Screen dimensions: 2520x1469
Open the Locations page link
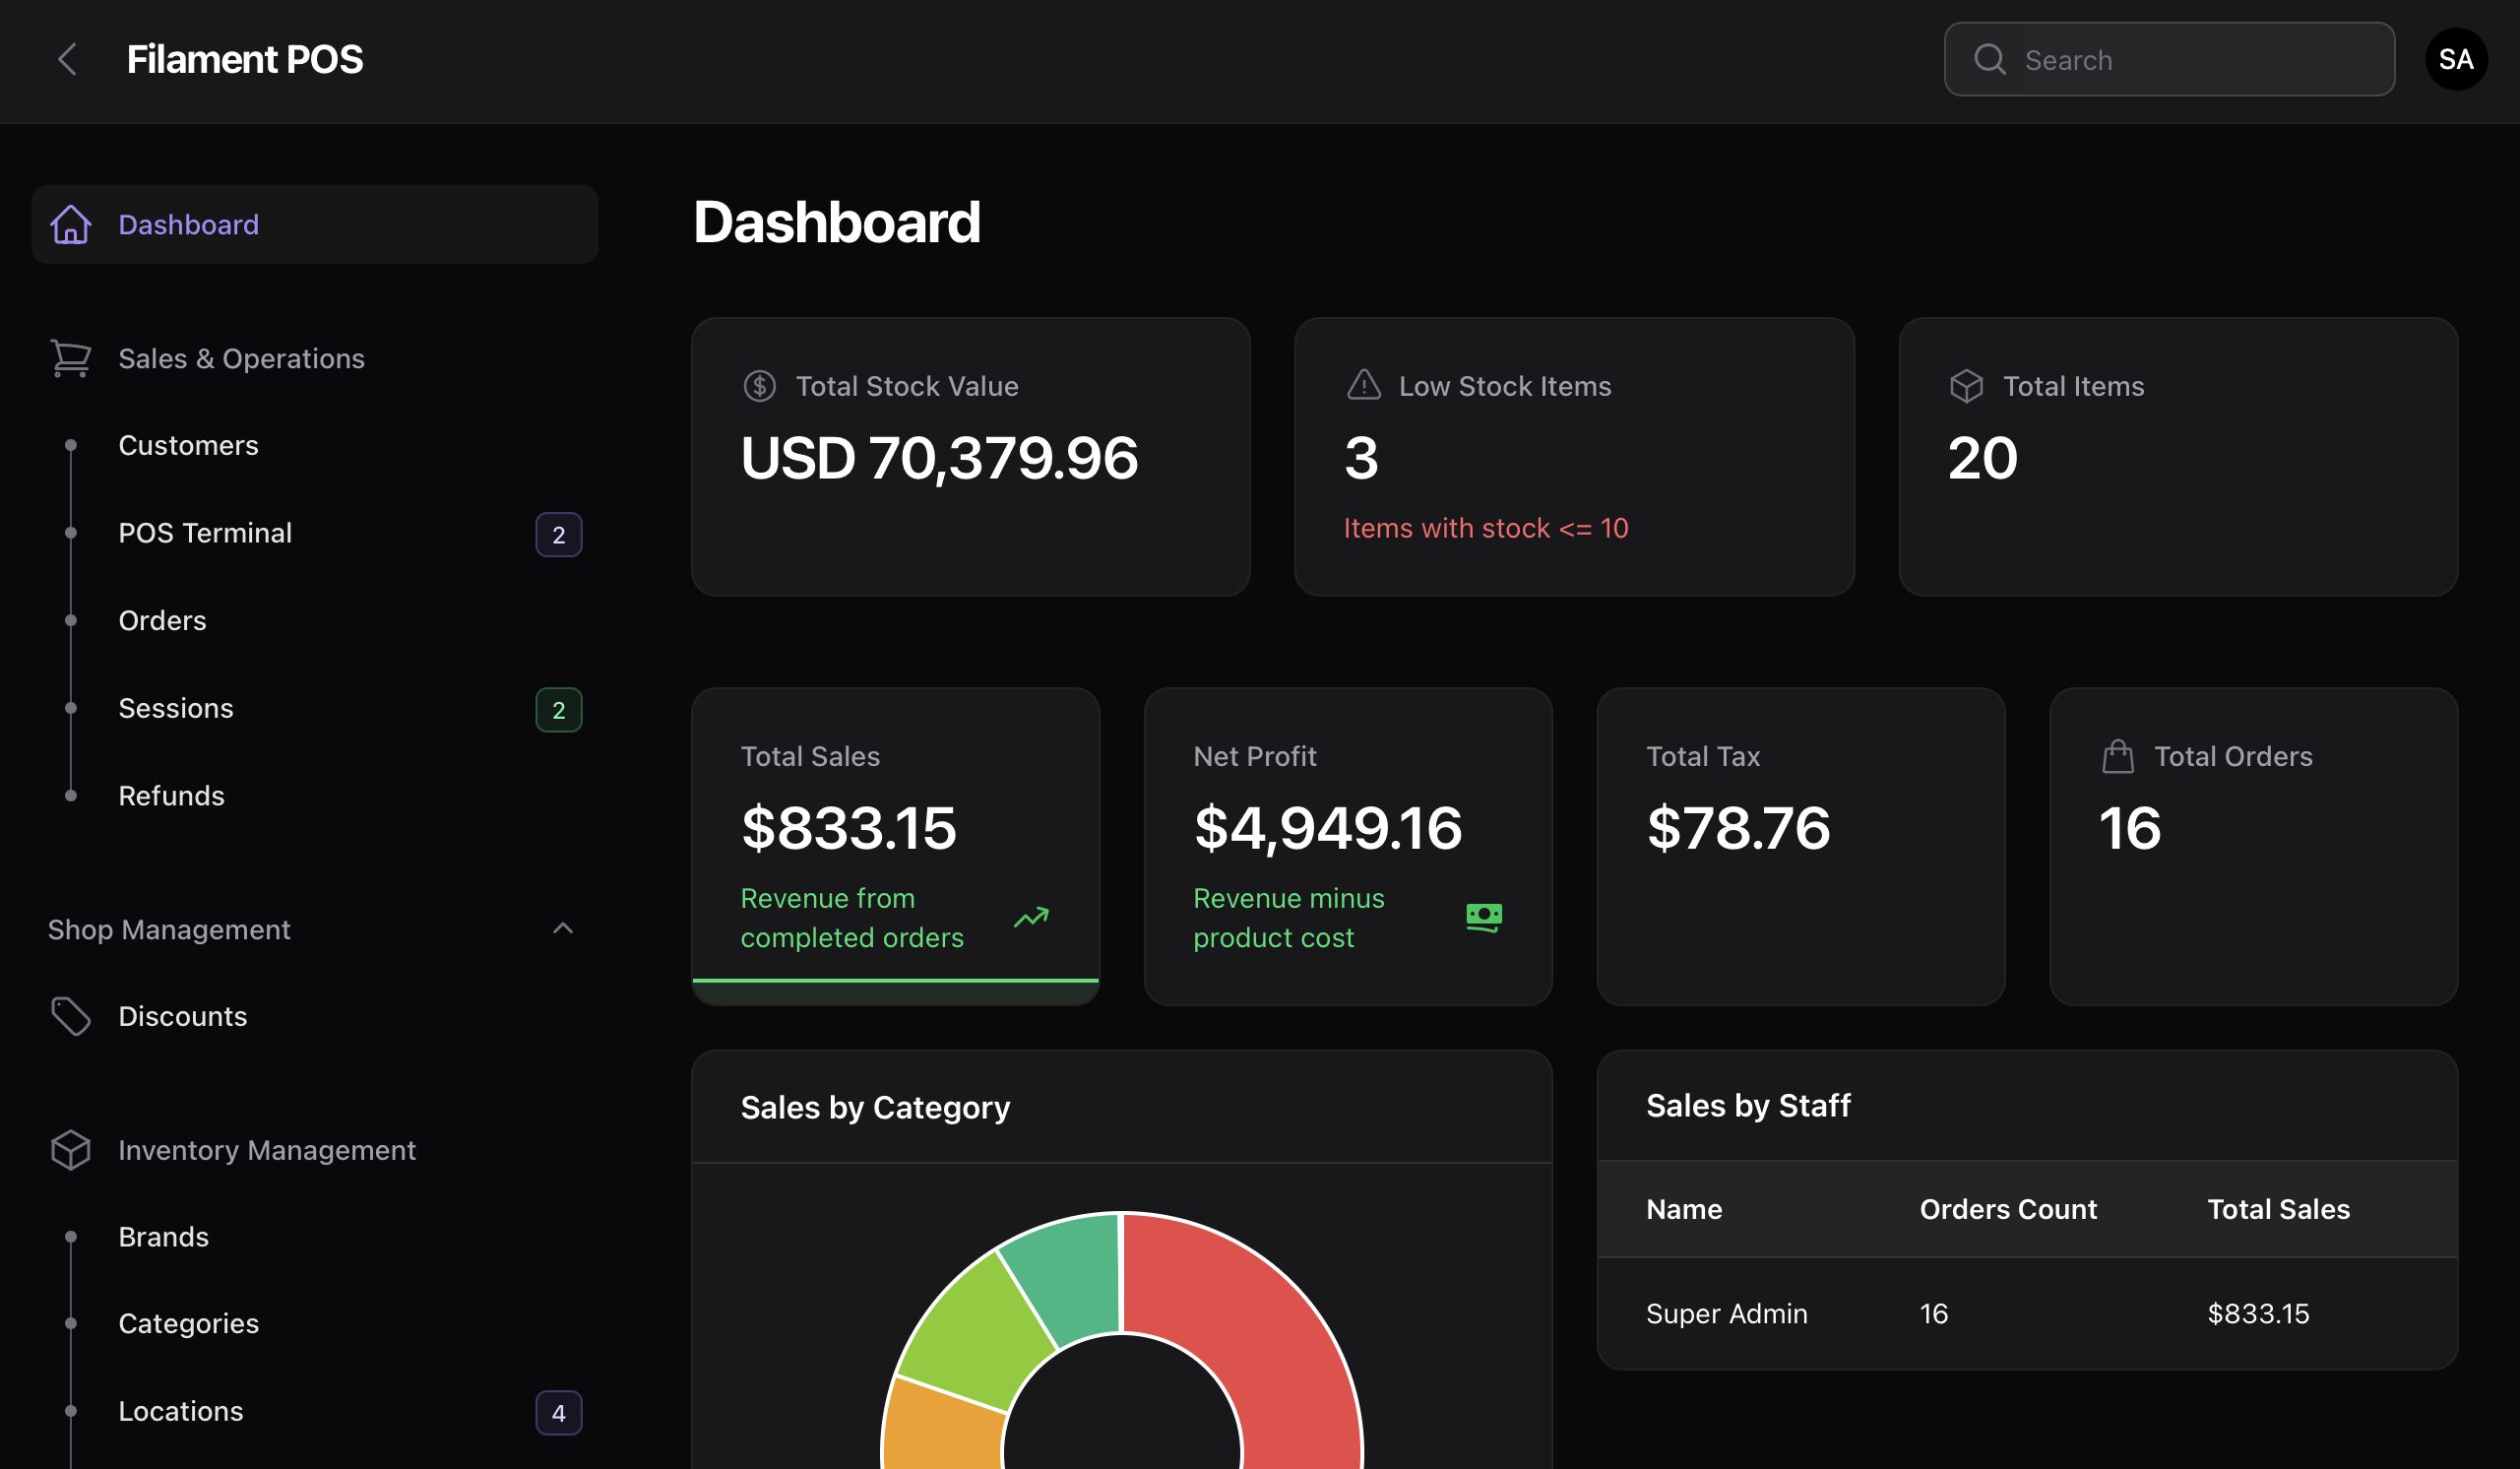pos(181,1411)
